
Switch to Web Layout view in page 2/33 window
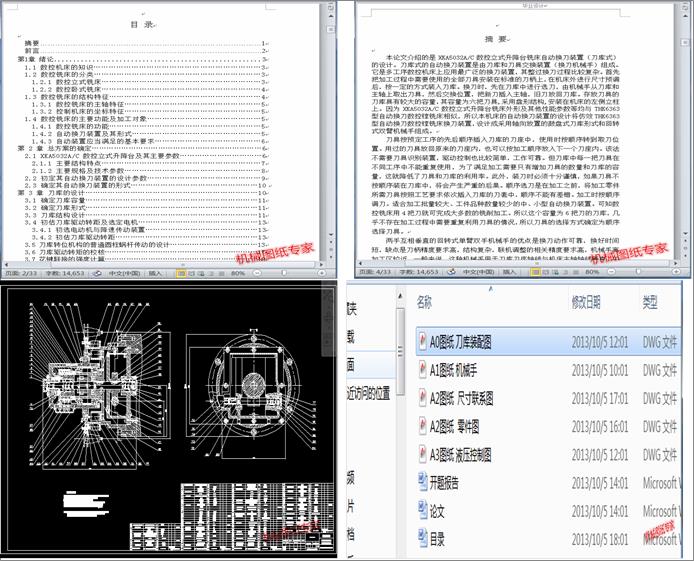(201, 273)
